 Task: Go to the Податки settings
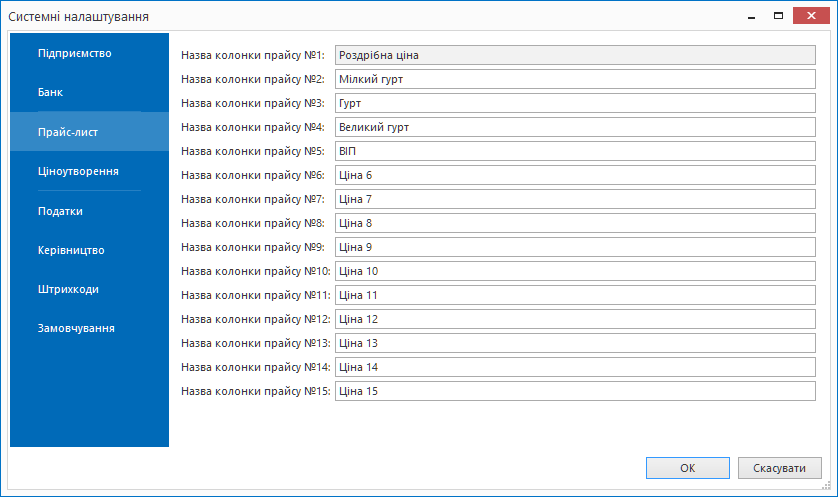(x=60, y=211)
